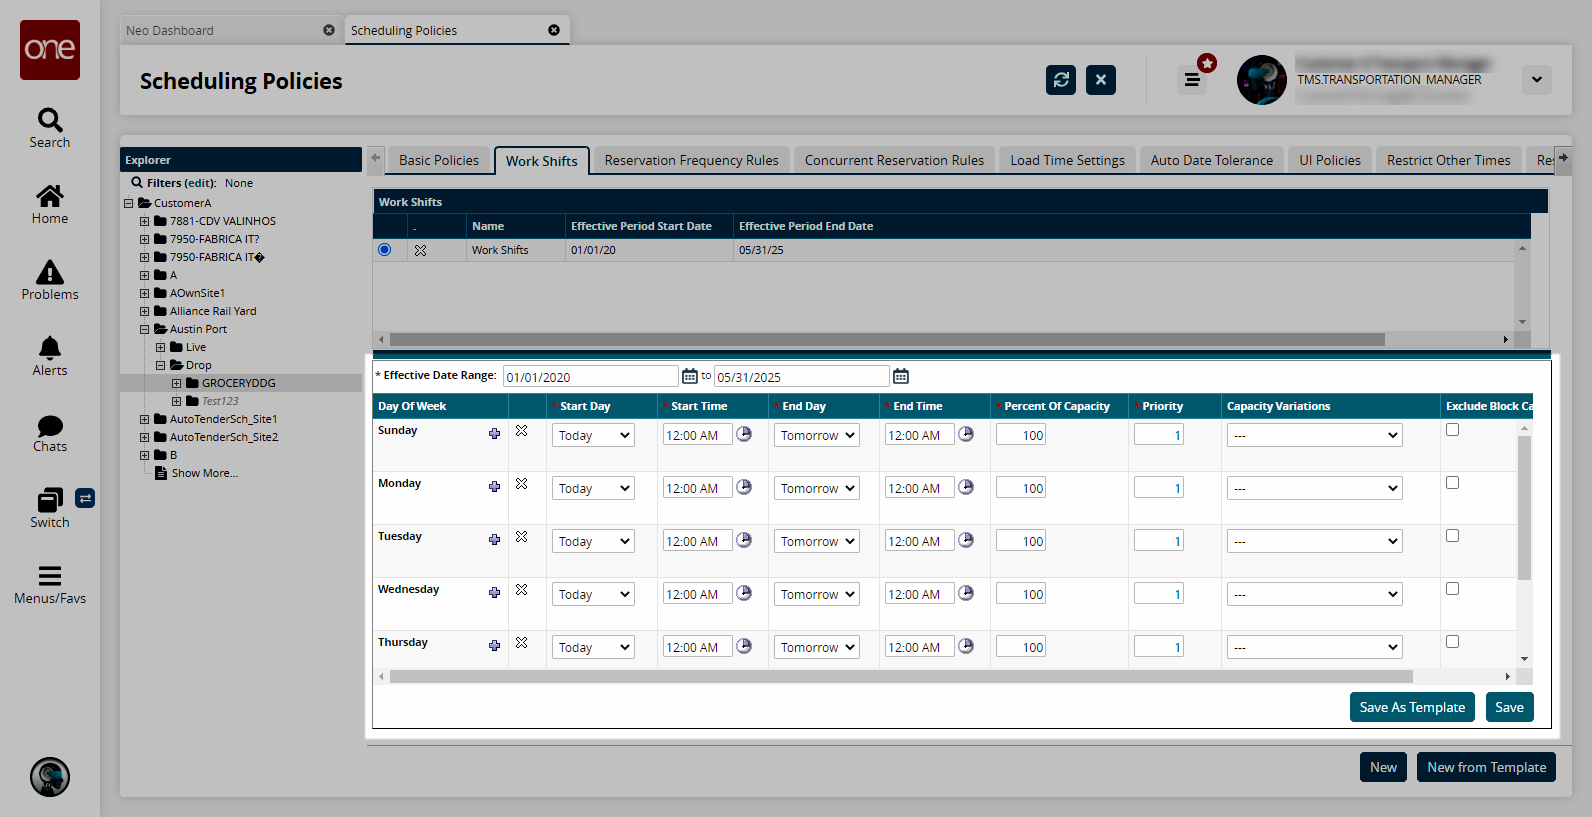Delete the Sunday shift row
The width and height of the screenshot is (1592, 817).
pyautogui.click(x=521, y=431)
